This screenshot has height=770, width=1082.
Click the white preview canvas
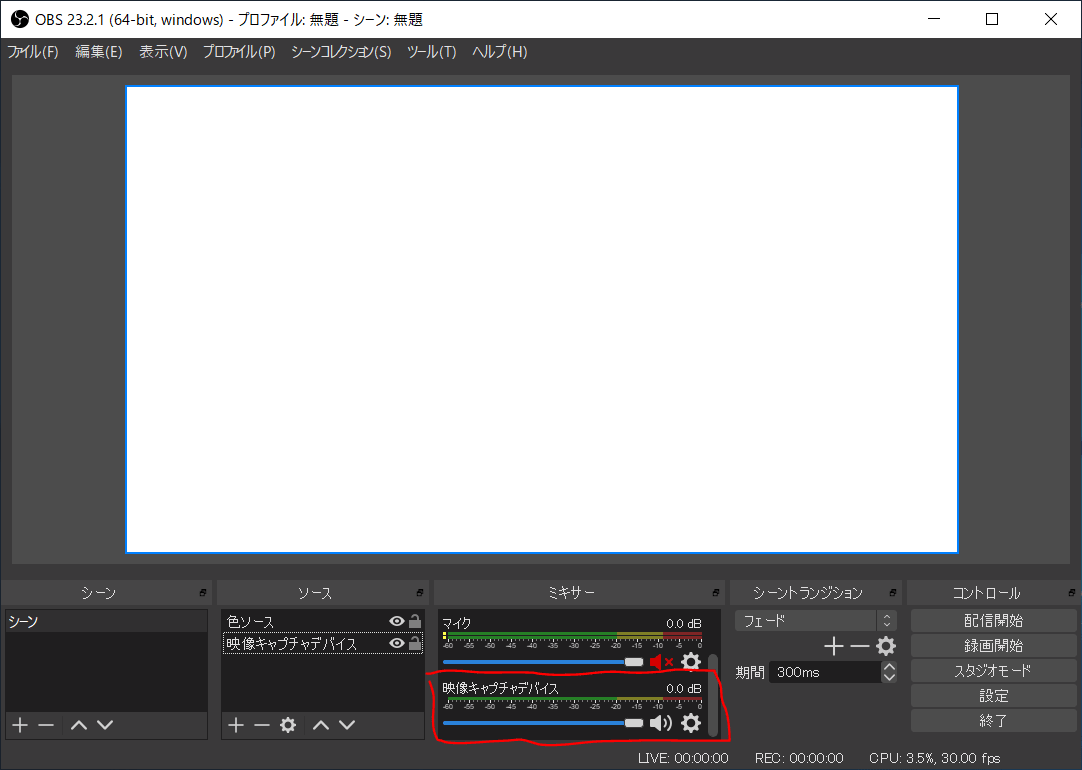(x=542, y=319)
